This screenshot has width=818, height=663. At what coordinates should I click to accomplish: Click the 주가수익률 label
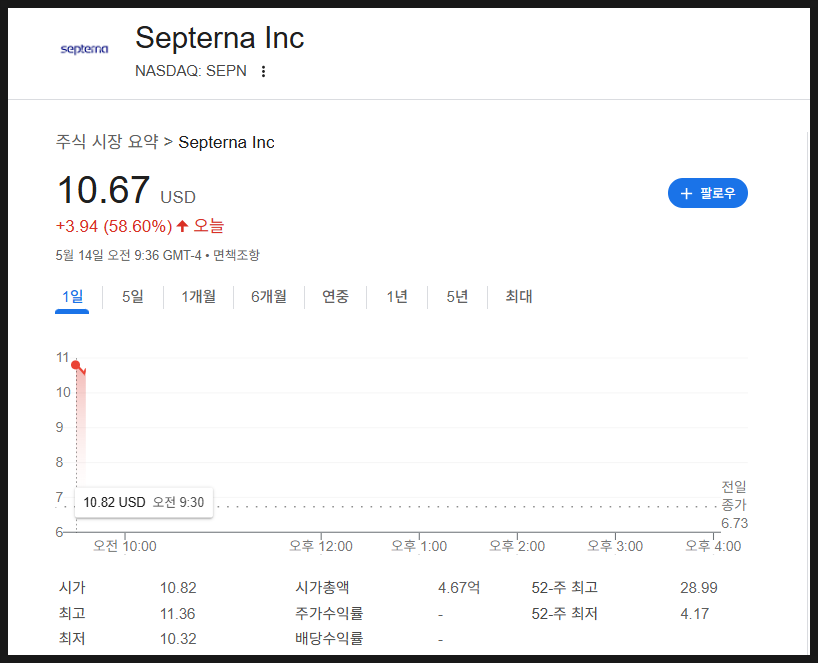click(x=329, y=613)
